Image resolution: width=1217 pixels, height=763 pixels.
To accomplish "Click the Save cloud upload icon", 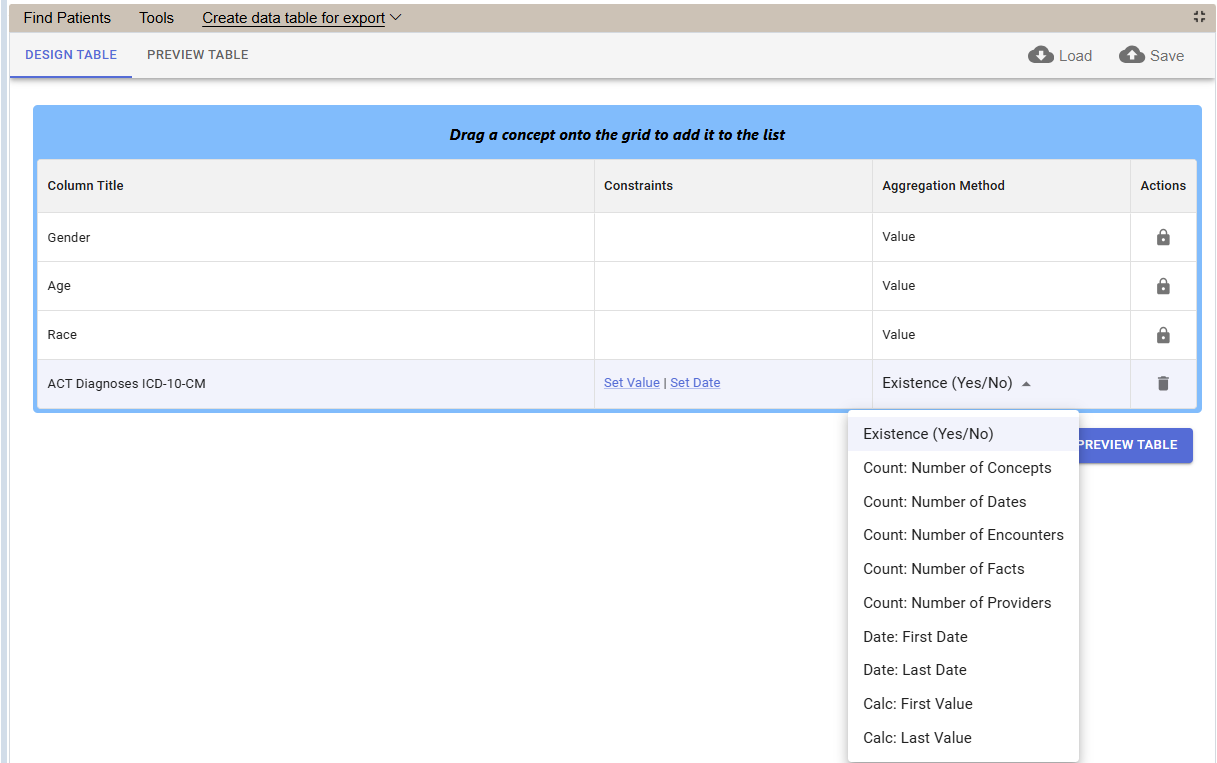I will click(x=1132, y=55).
